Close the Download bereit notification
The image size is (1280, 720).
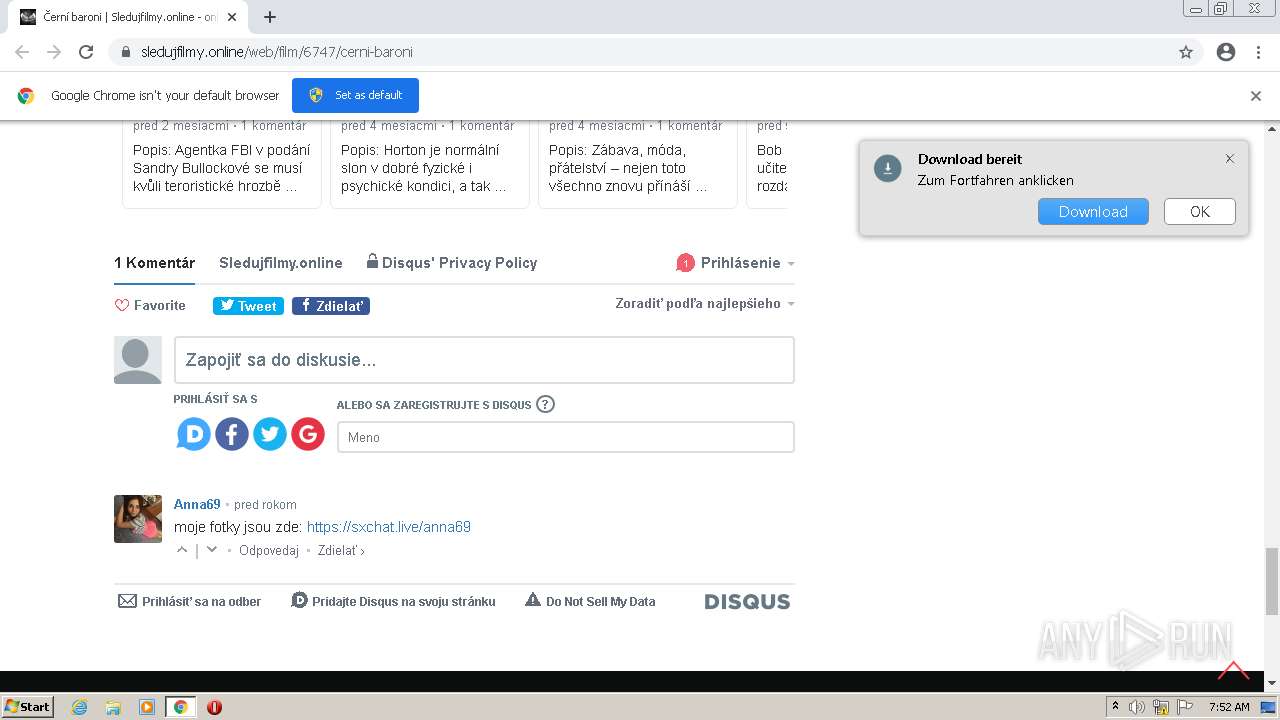coord(1230,159)
